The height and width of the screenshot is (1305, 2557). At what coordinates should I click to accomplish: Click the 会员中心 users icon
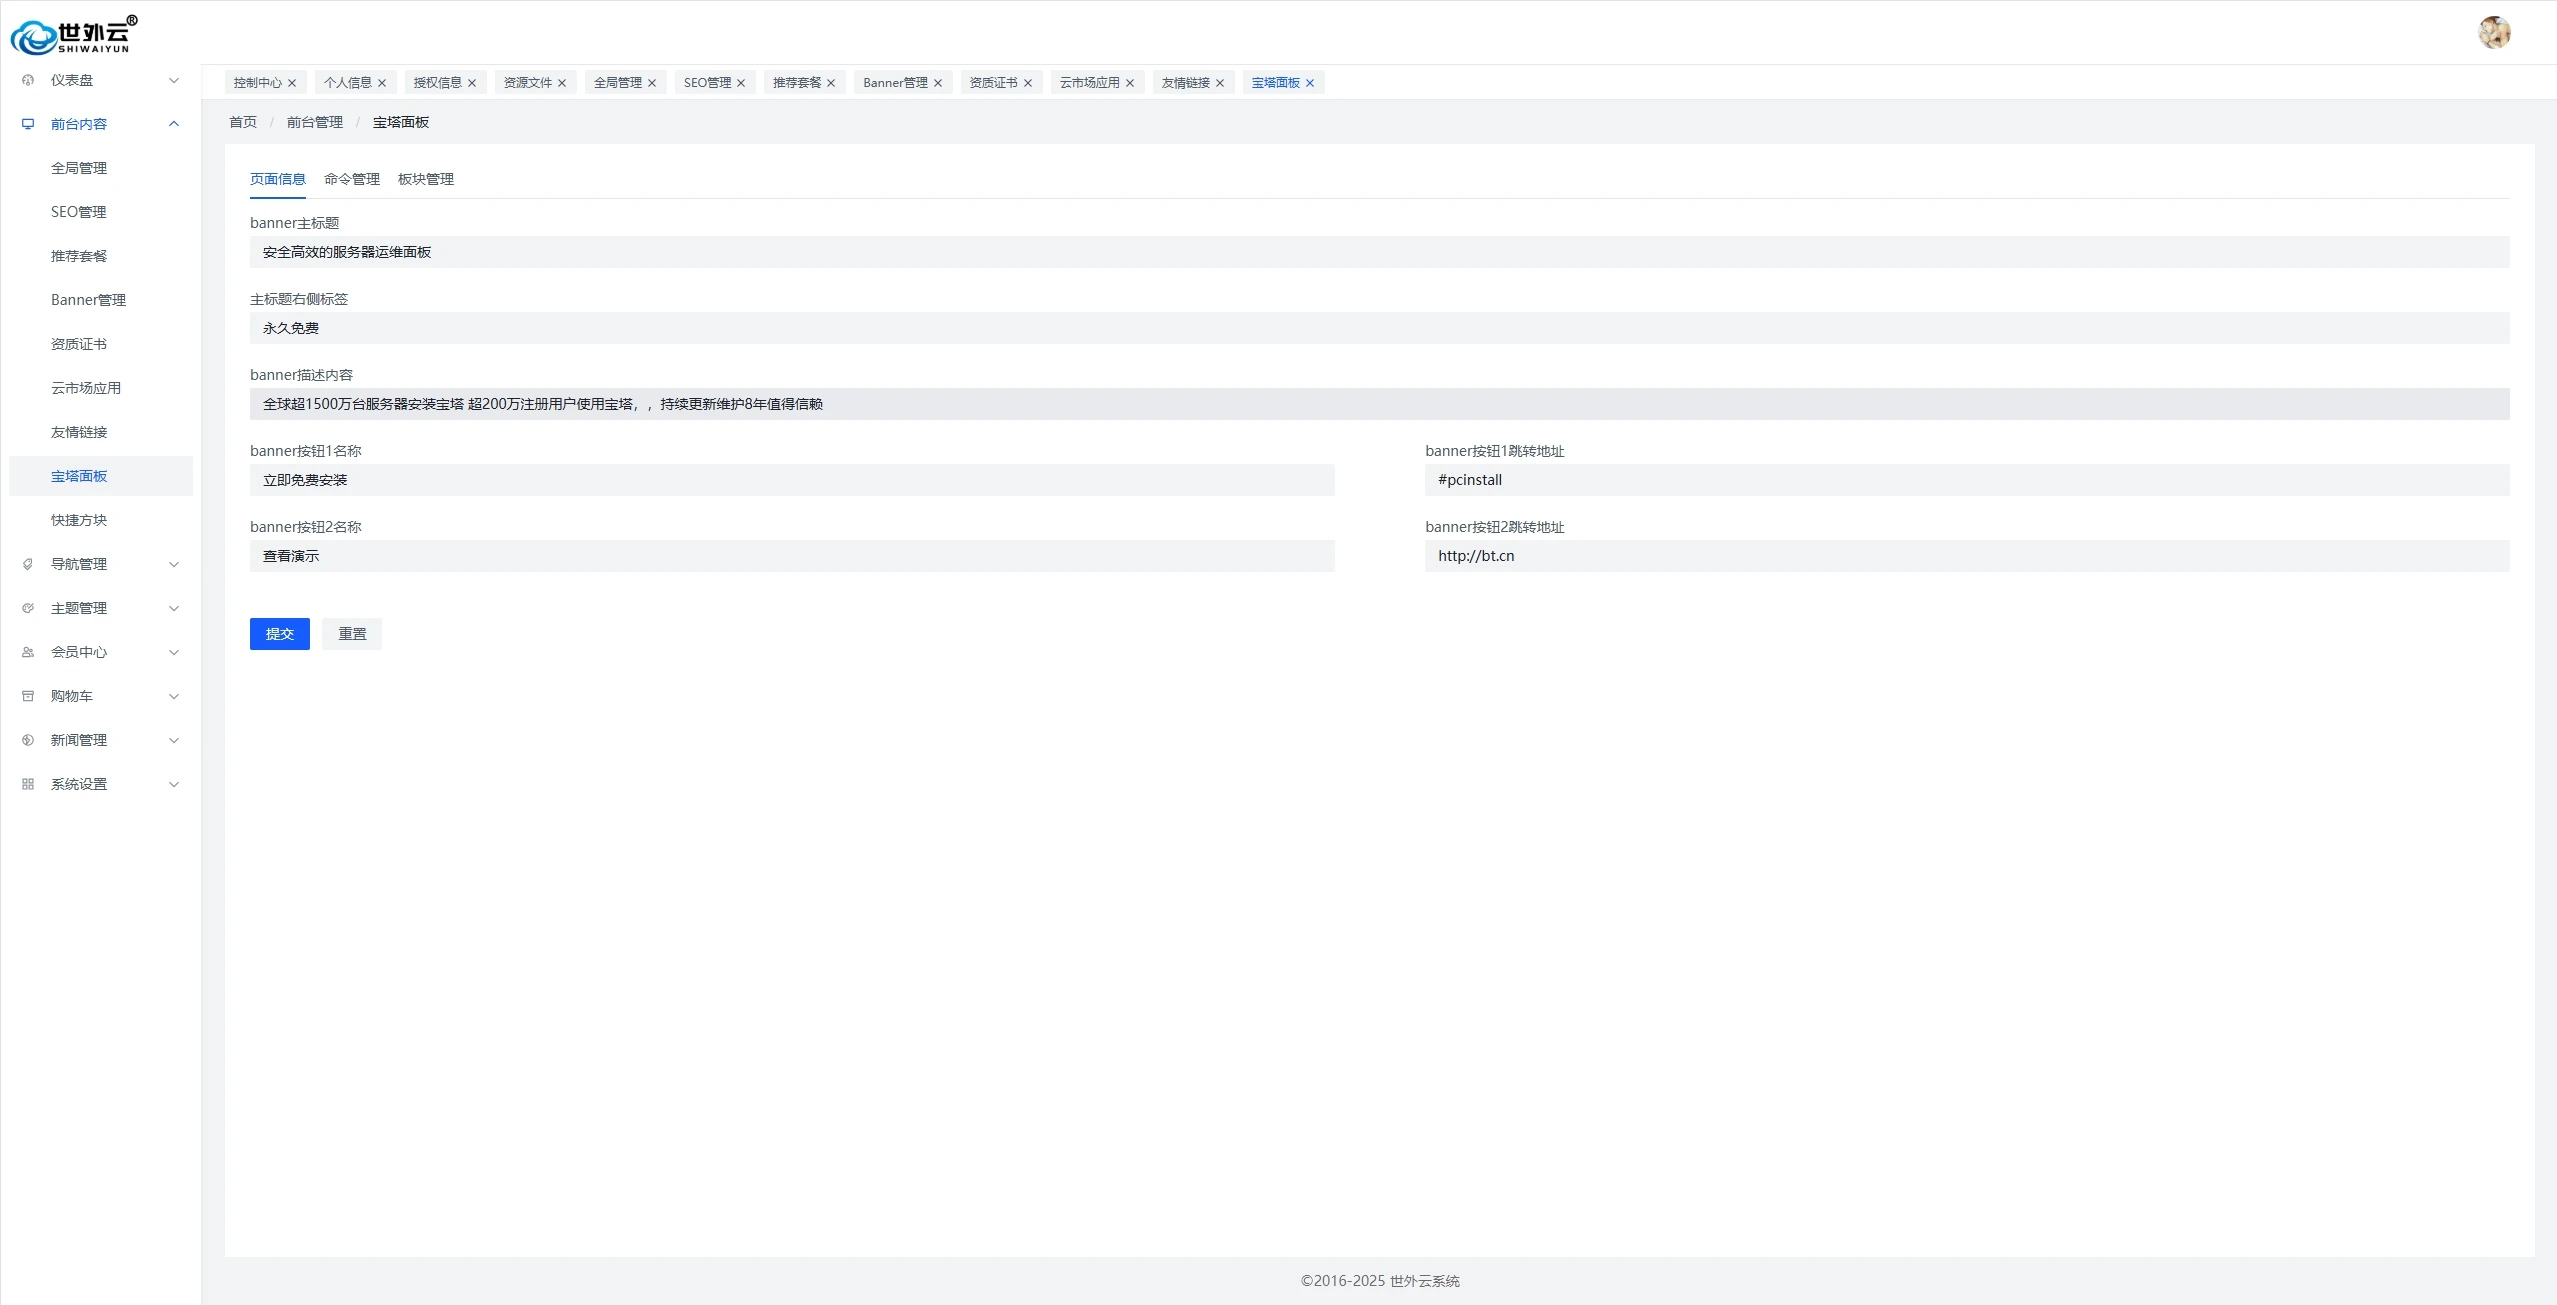[28, 652]
